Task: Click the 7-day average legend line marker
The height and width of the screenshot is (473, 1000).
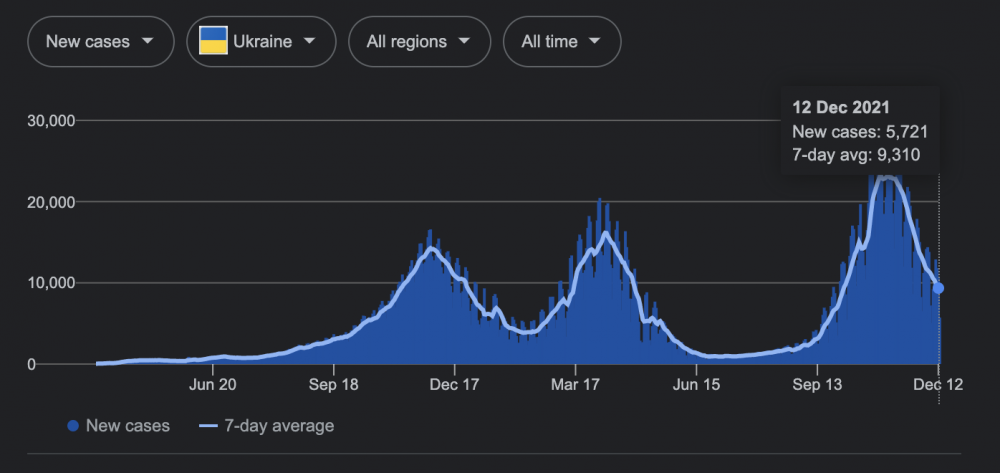Action: pyautogui.click(x=207, y=426)
